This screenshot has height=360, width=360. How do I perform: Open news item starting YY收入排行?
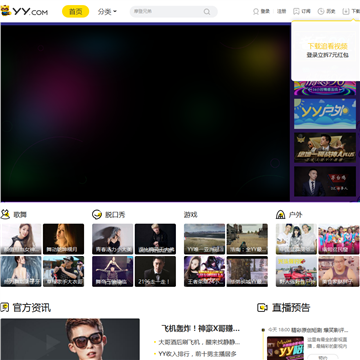[x=197, y=354]
